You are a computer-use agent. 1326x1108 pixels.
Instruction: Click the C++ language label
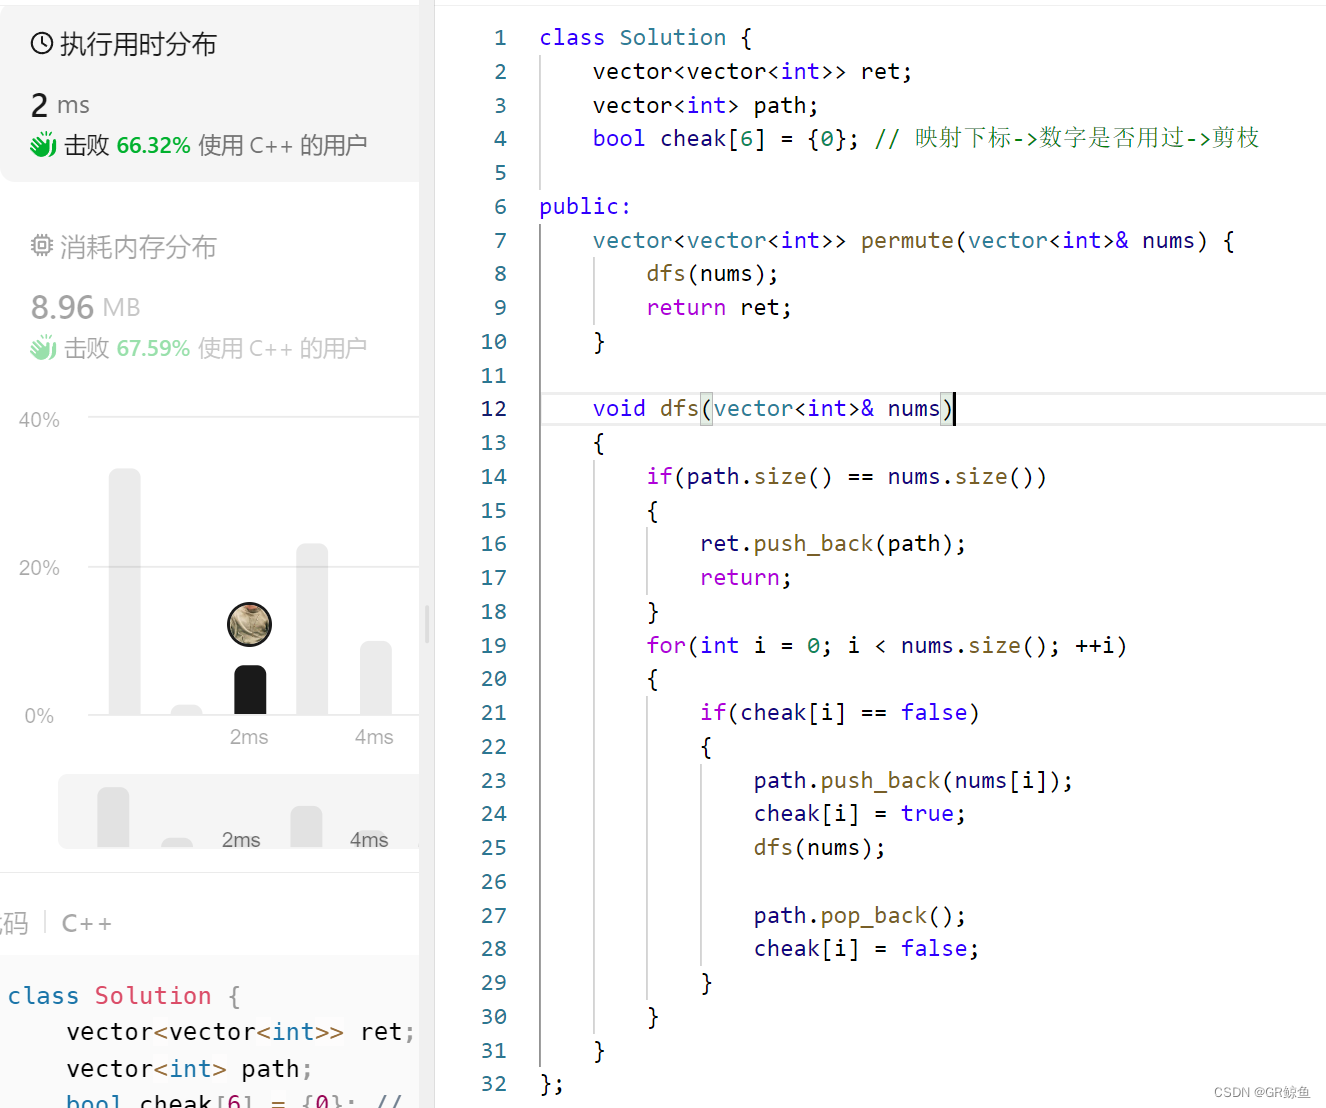(87, 923)
